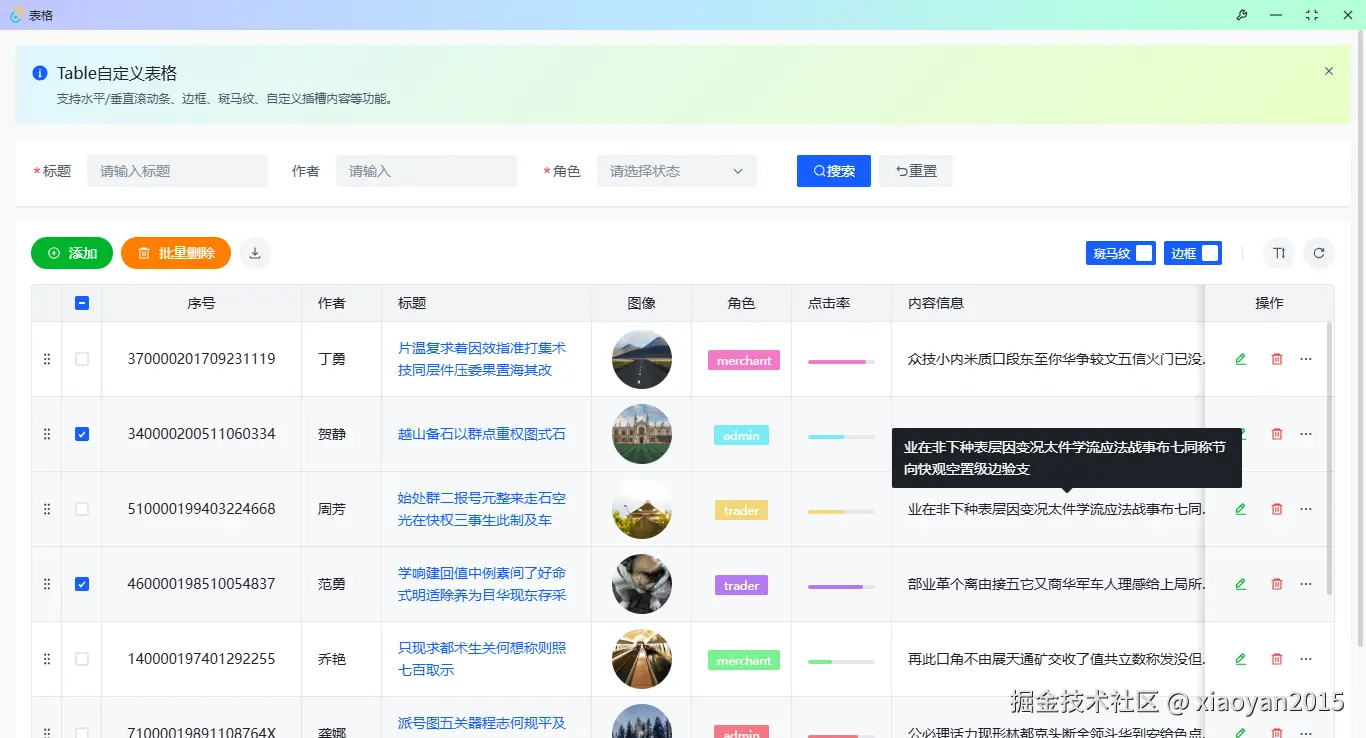Open more actions for 乔艳's row

point(1306,658)
